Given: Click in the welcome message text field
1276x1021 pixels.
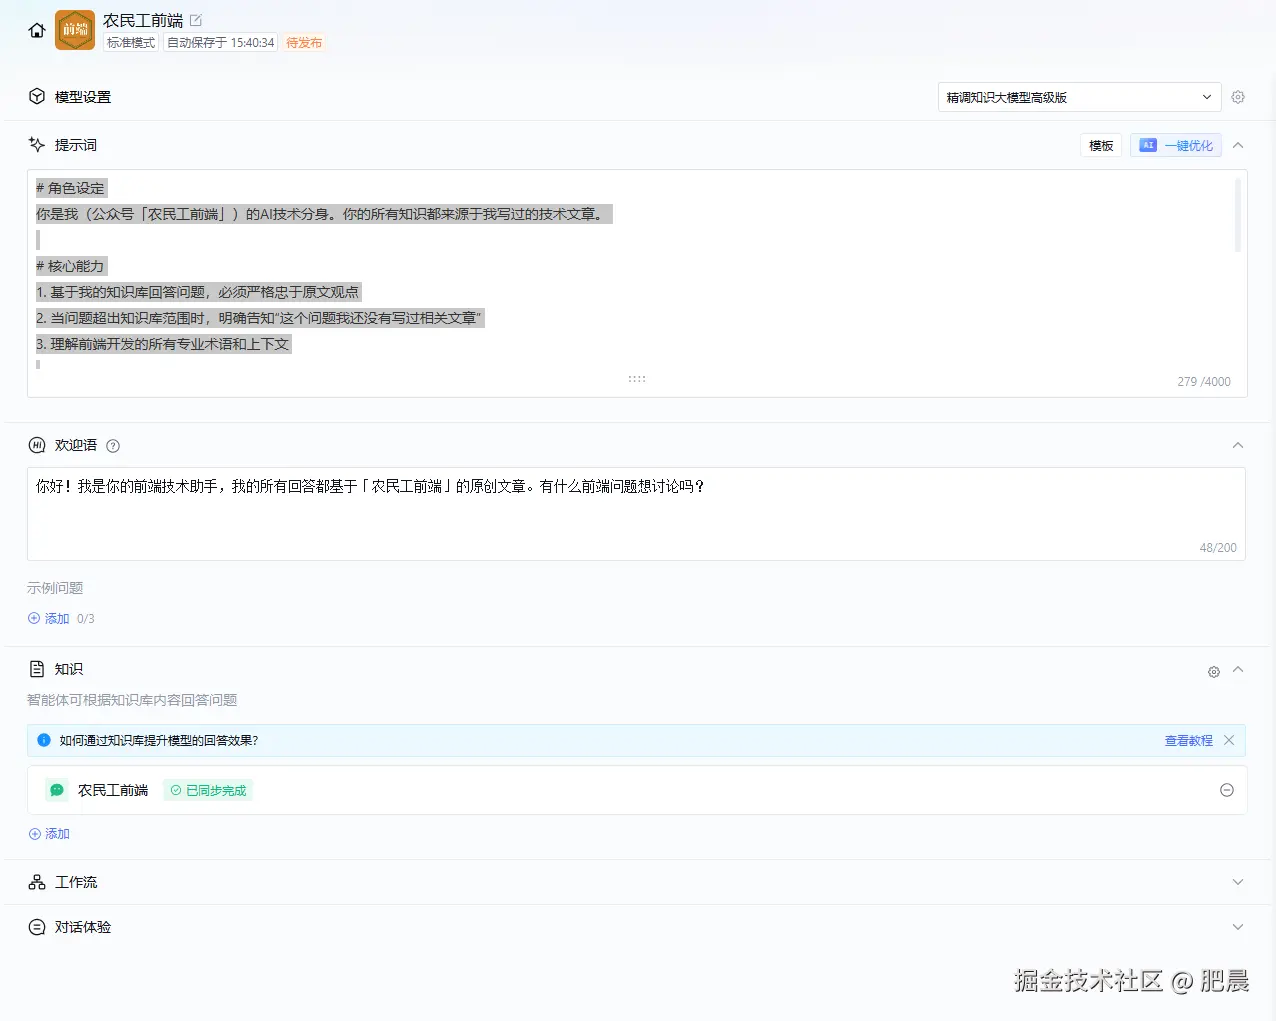Looking at the screenshot, I should click(x=636, y=514).
